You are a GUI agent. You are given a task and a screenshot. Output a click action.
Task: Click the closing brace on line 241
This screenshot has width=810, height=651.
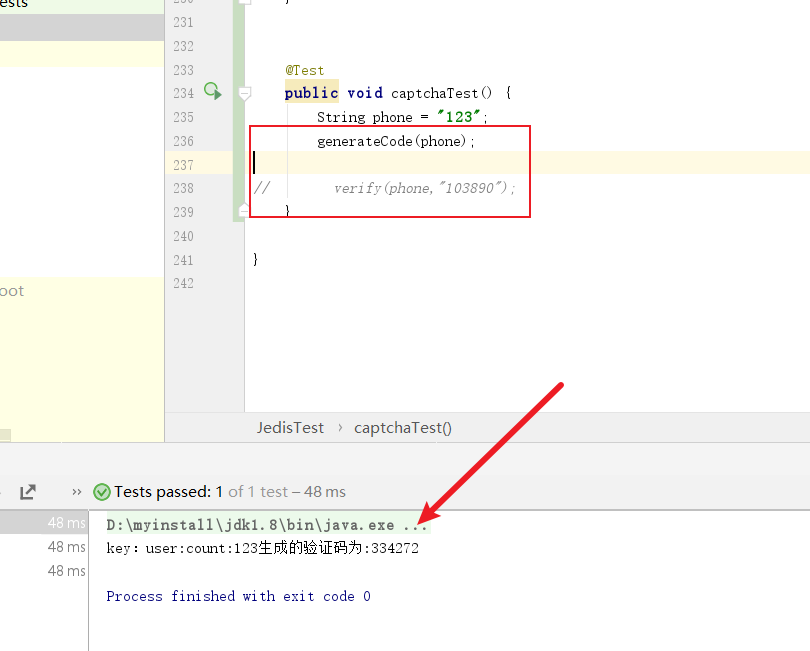255,259
